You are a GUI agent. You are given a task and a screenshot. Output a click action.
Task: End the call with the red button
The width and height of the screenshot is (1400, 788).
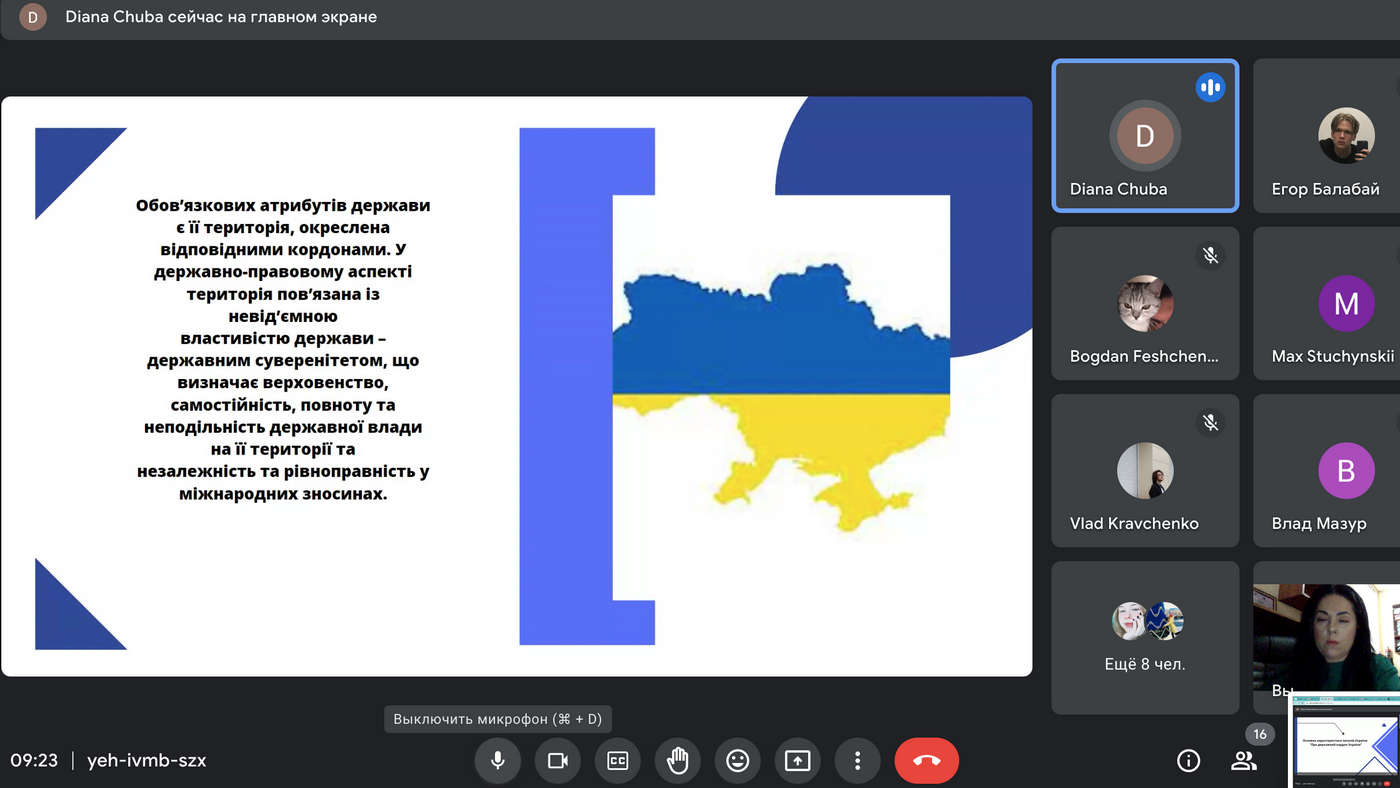coord(926,761)
